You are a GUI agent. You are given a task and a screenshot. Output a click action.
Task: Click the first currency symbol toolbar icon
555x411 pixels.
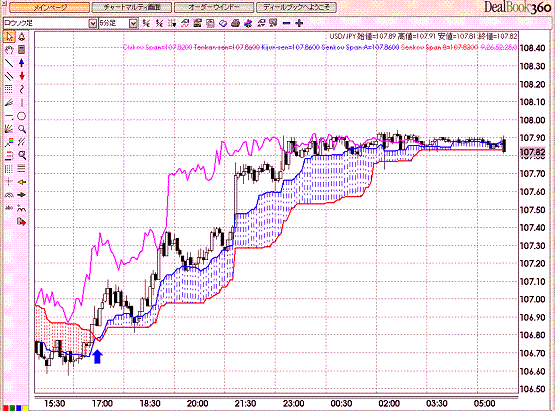point(147,23)
